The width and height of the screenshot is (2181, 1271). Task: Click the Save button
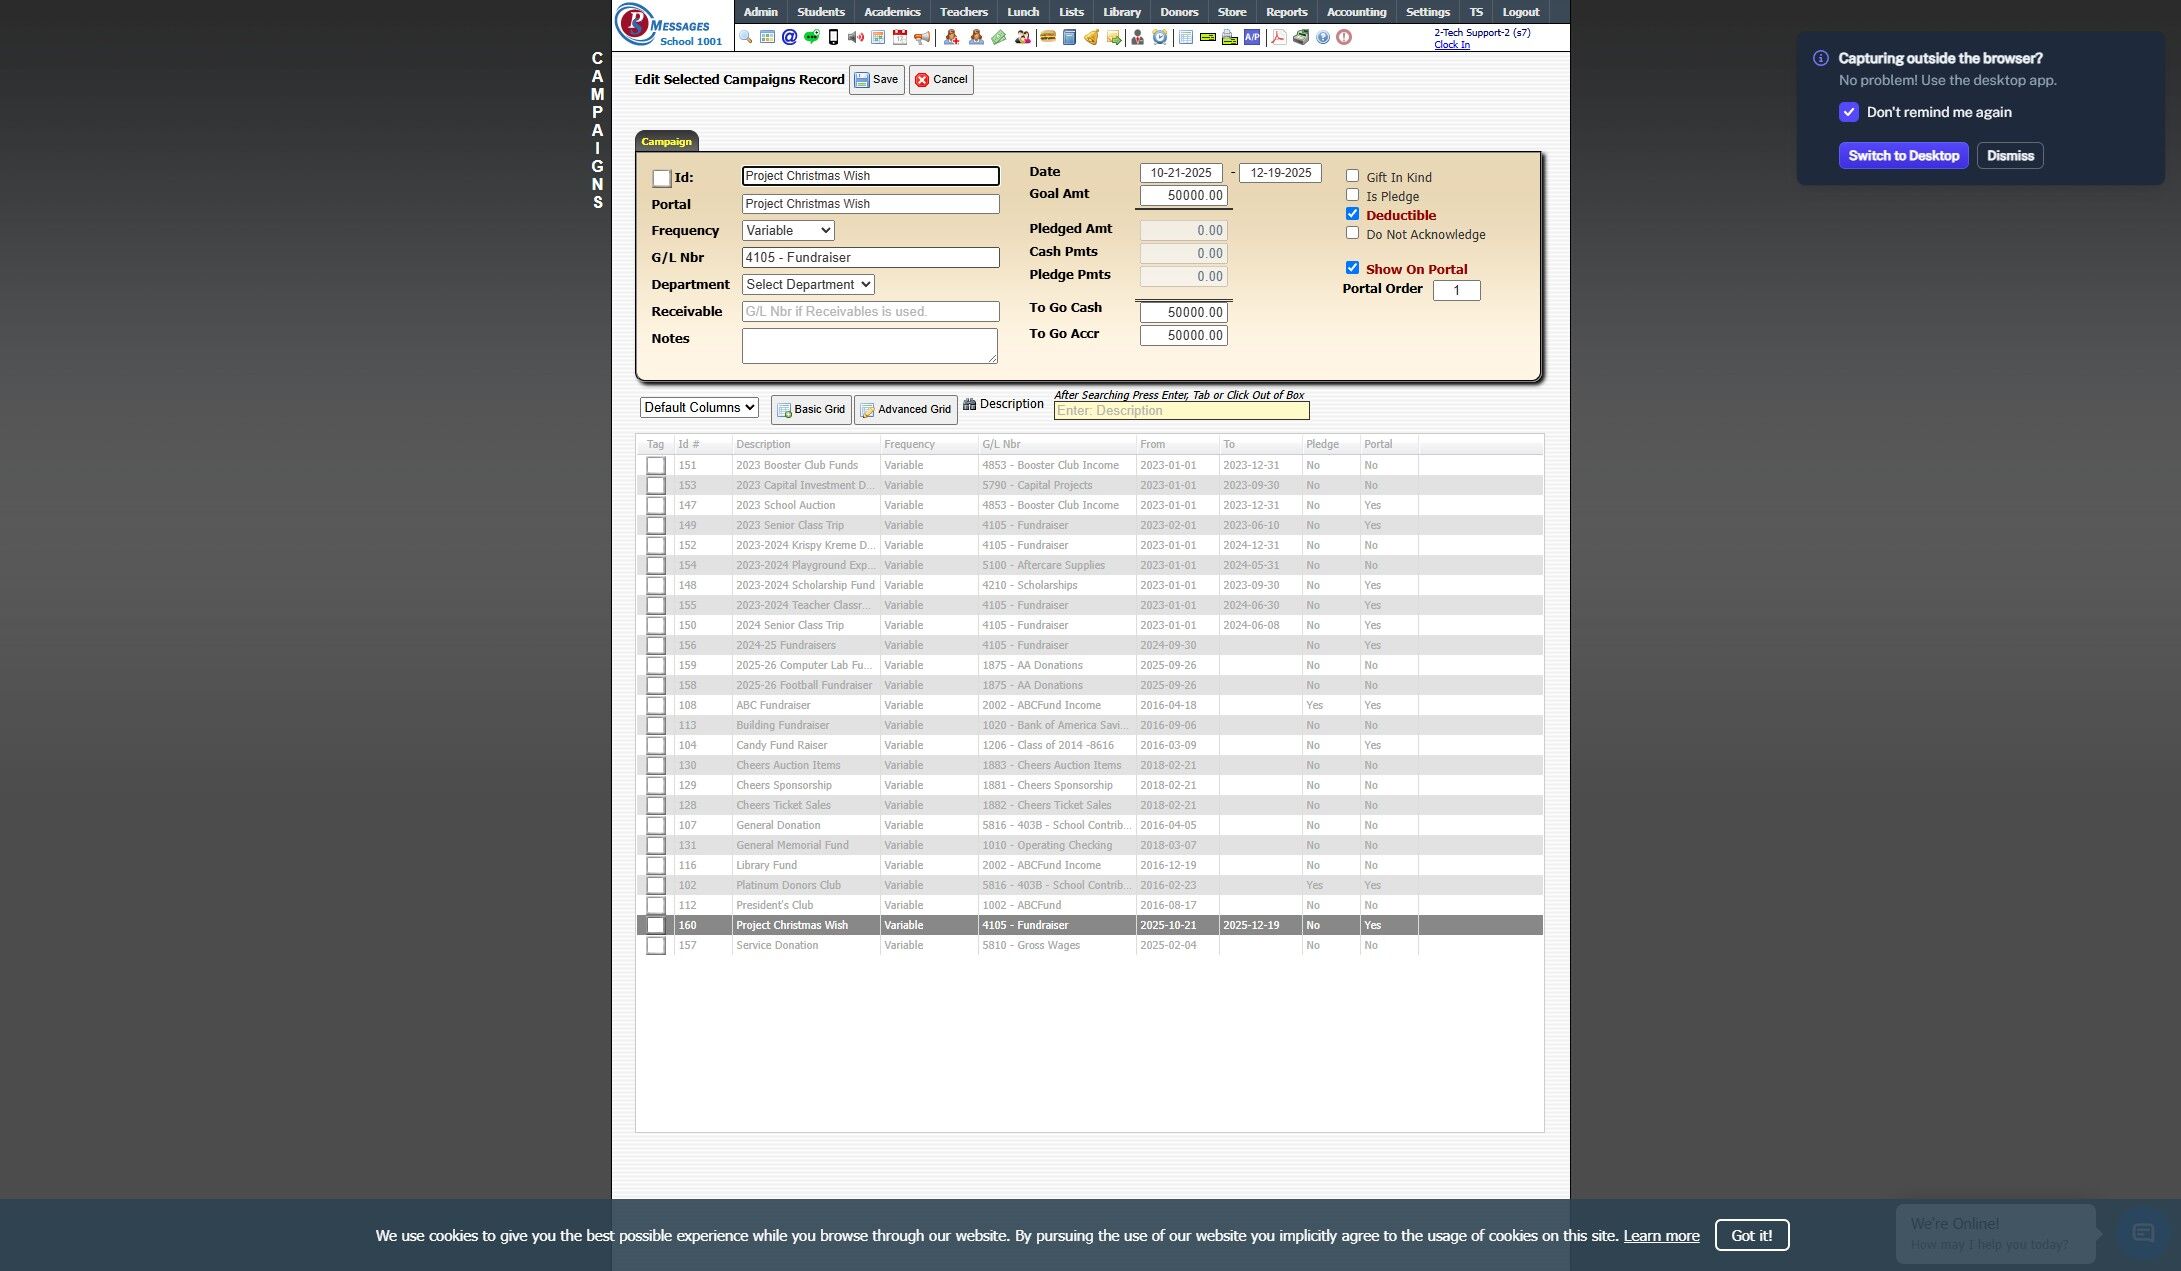[x=876, y=80]
